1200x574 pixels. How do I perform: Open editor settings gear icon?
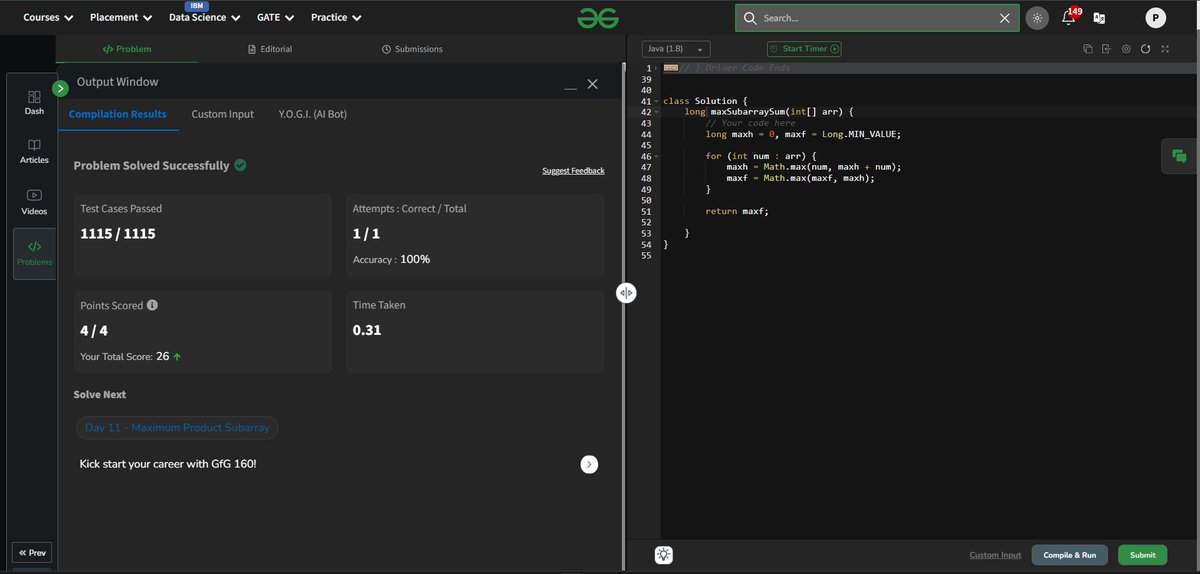1126,49
